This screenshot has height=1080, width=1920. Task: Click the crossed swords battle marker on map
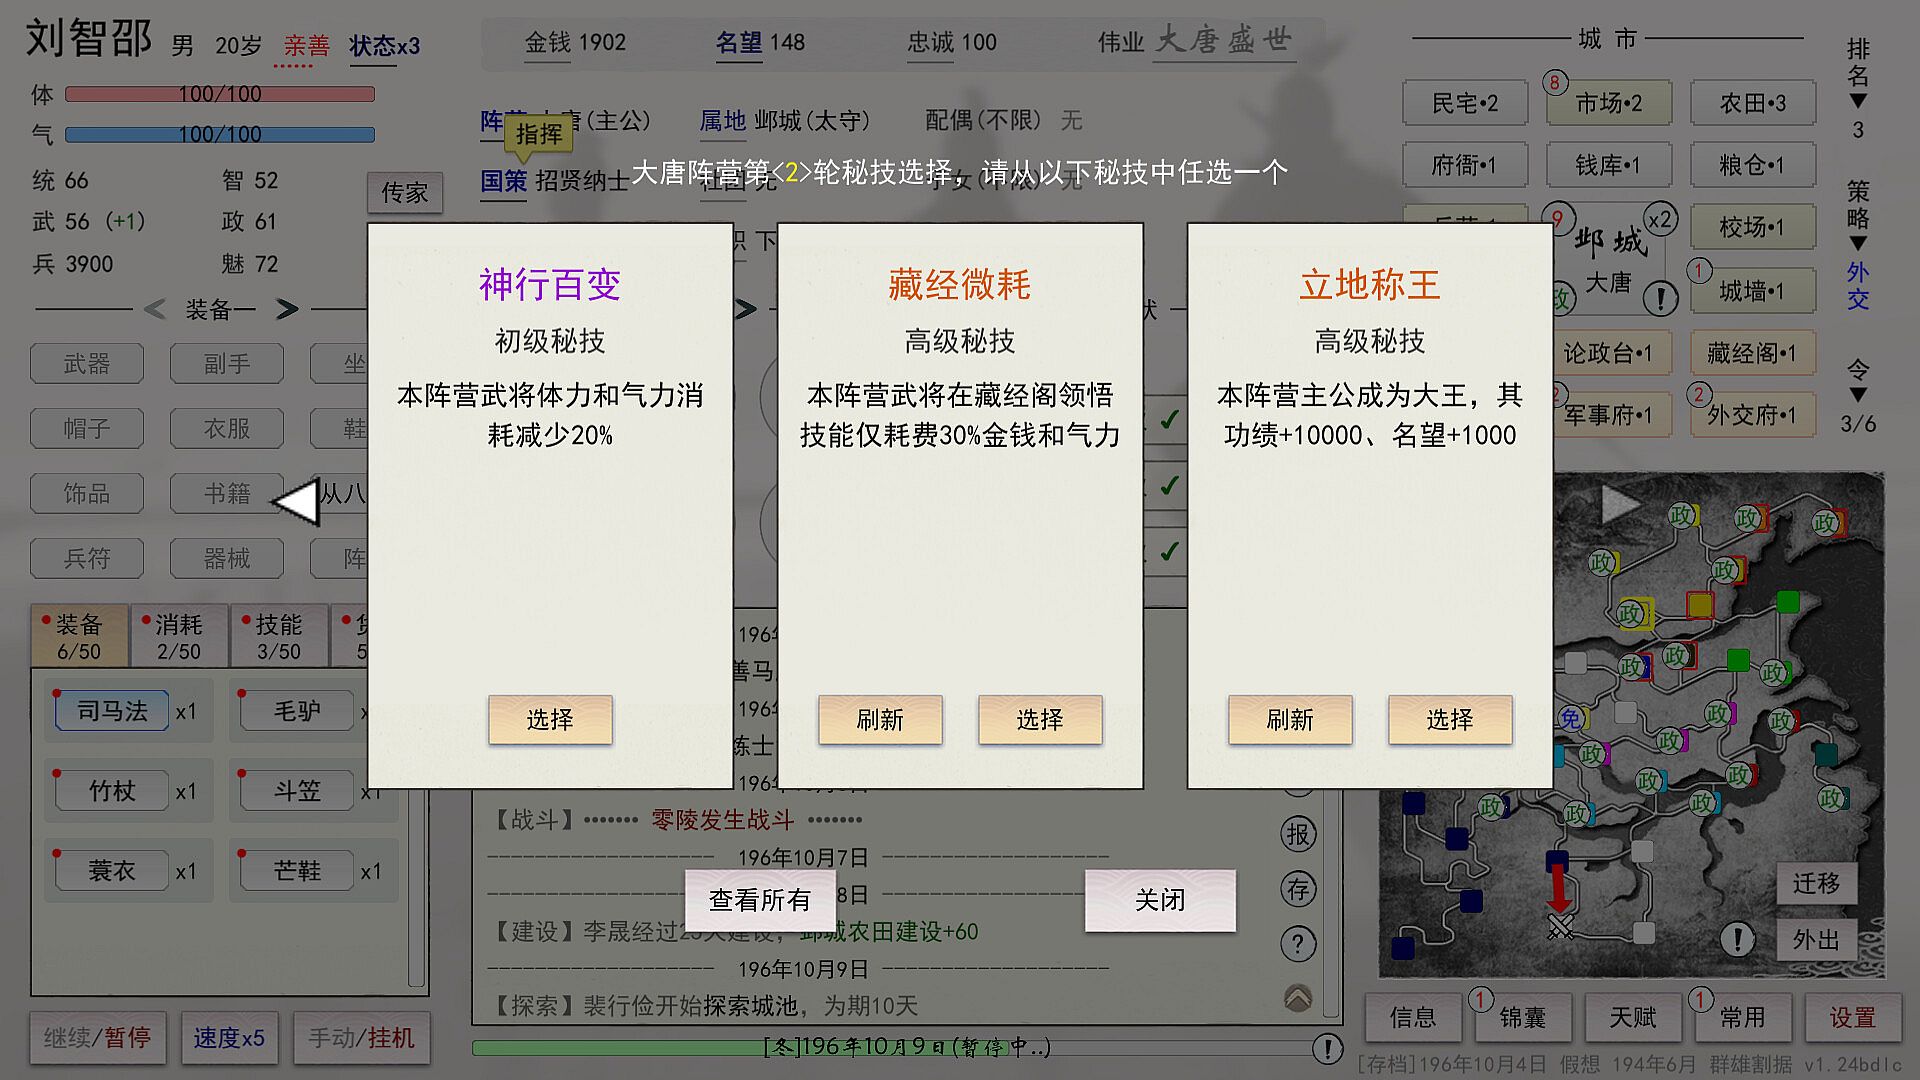pos(1560,926)
